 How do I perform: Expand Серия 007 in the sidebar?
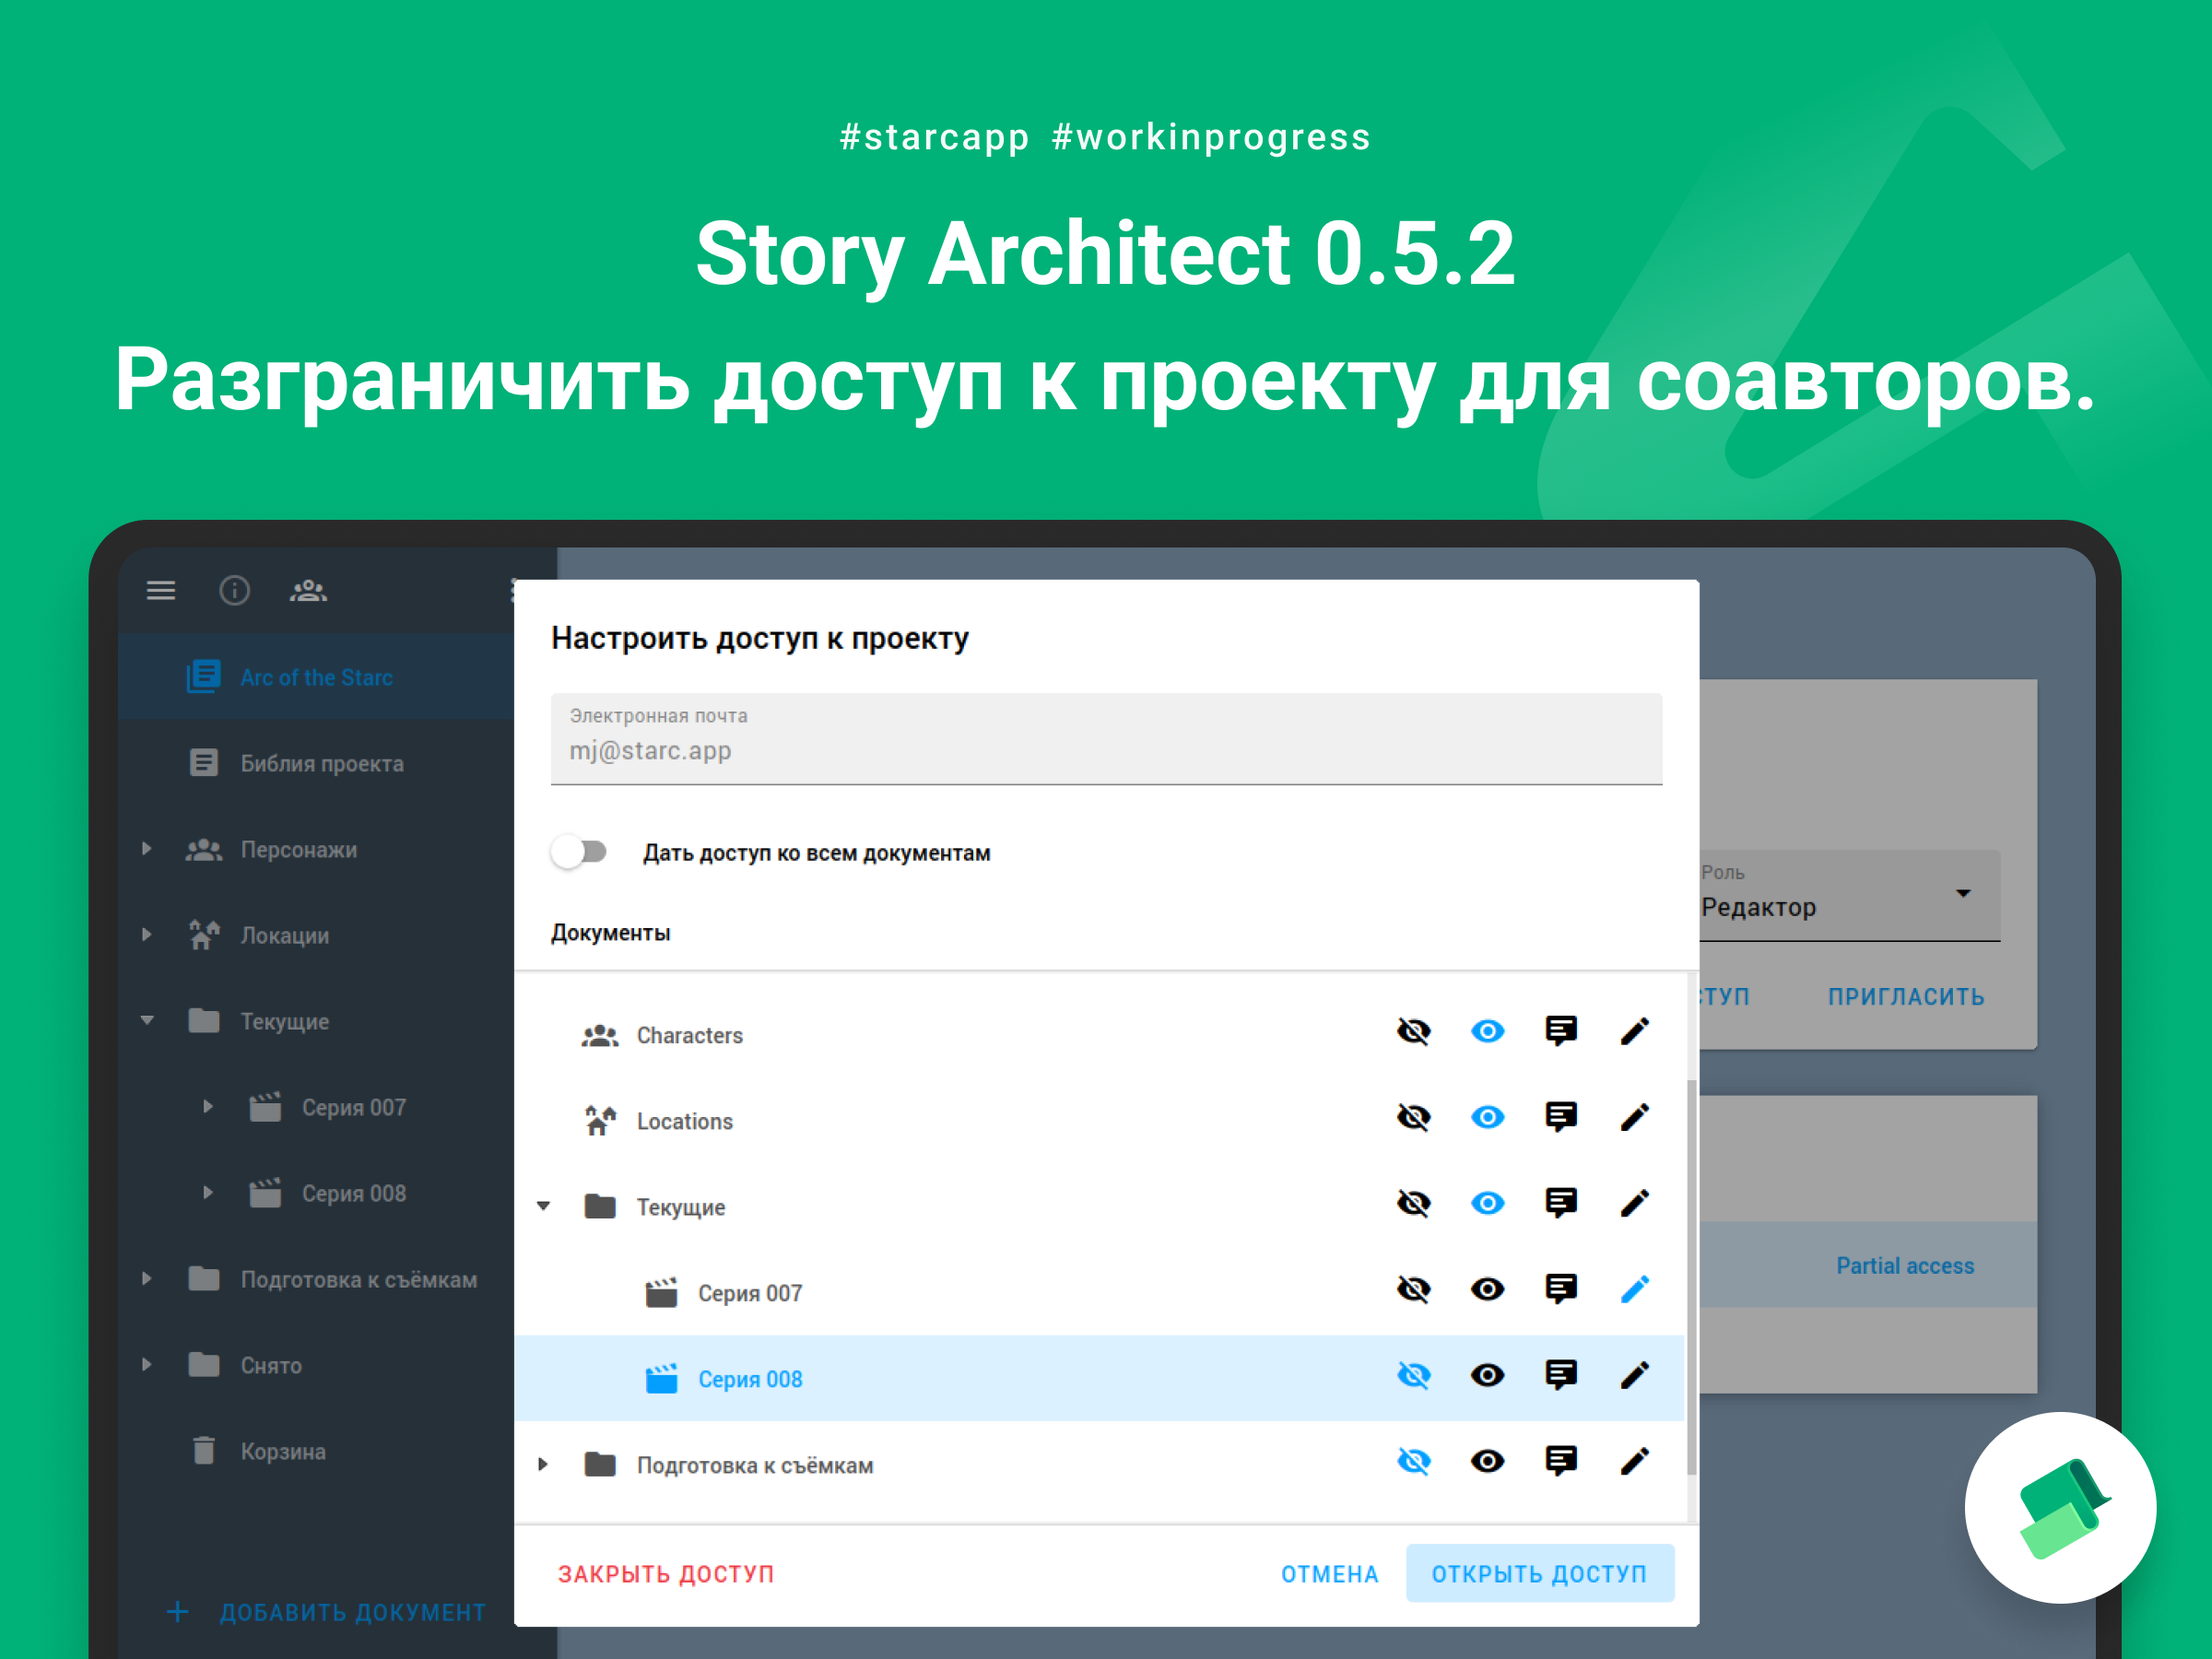click(x=208, y=1107)
